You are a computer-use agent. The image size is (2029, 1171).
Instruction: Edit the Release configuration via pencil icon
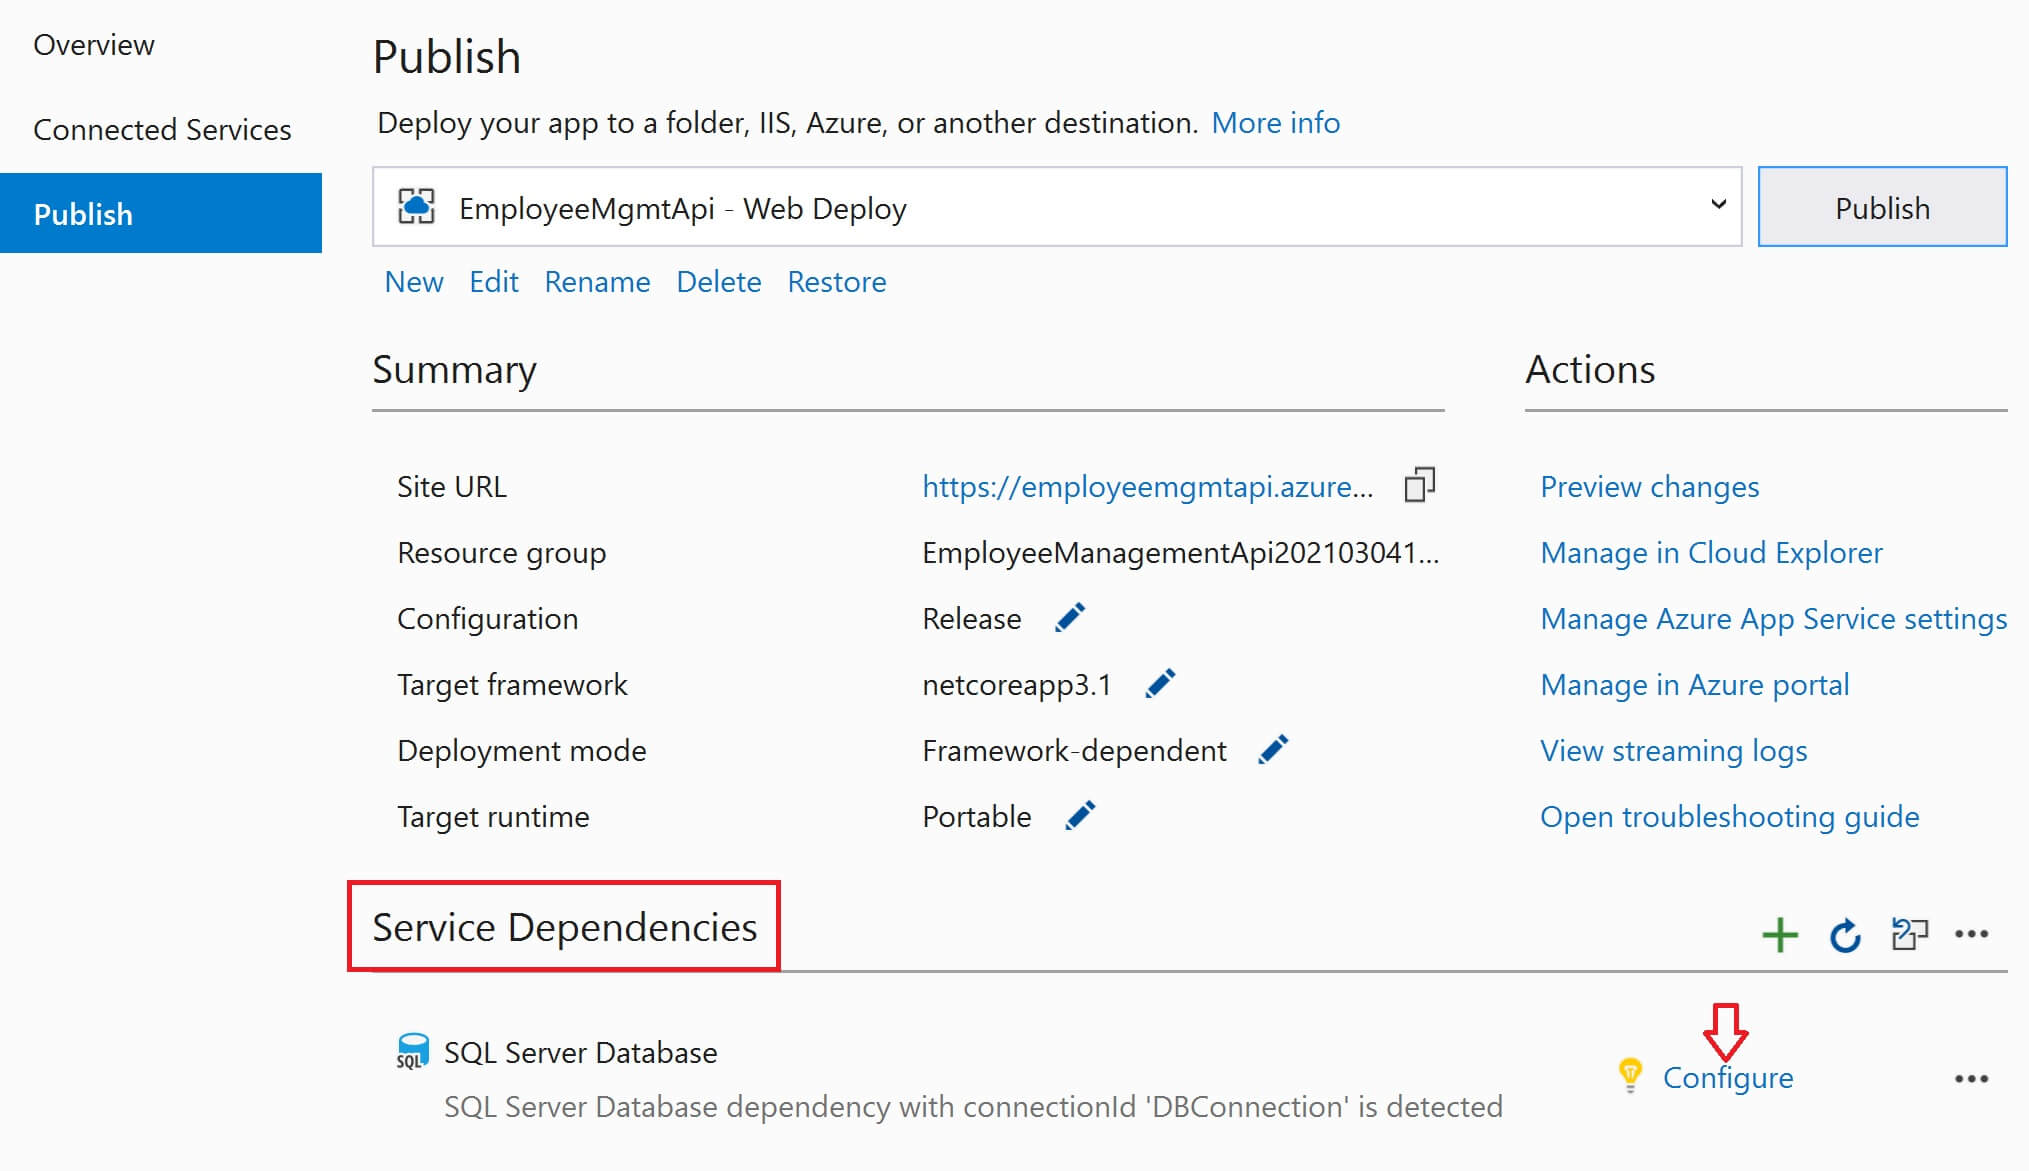pos(1070,618)
